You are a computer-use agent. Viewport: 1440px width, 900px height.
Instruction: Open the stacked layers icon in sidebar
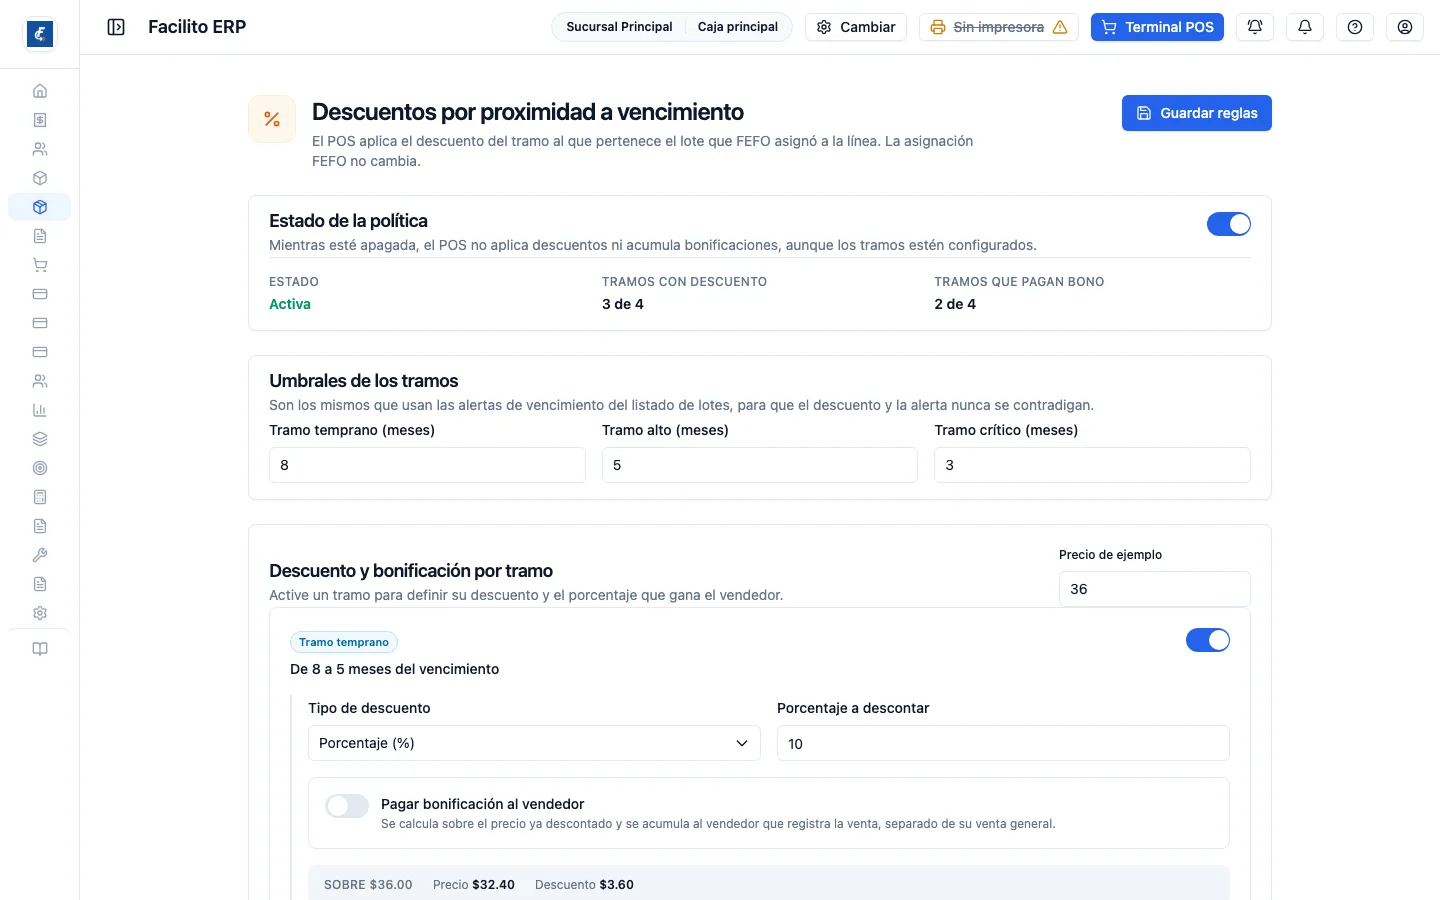tap(40, 439)
